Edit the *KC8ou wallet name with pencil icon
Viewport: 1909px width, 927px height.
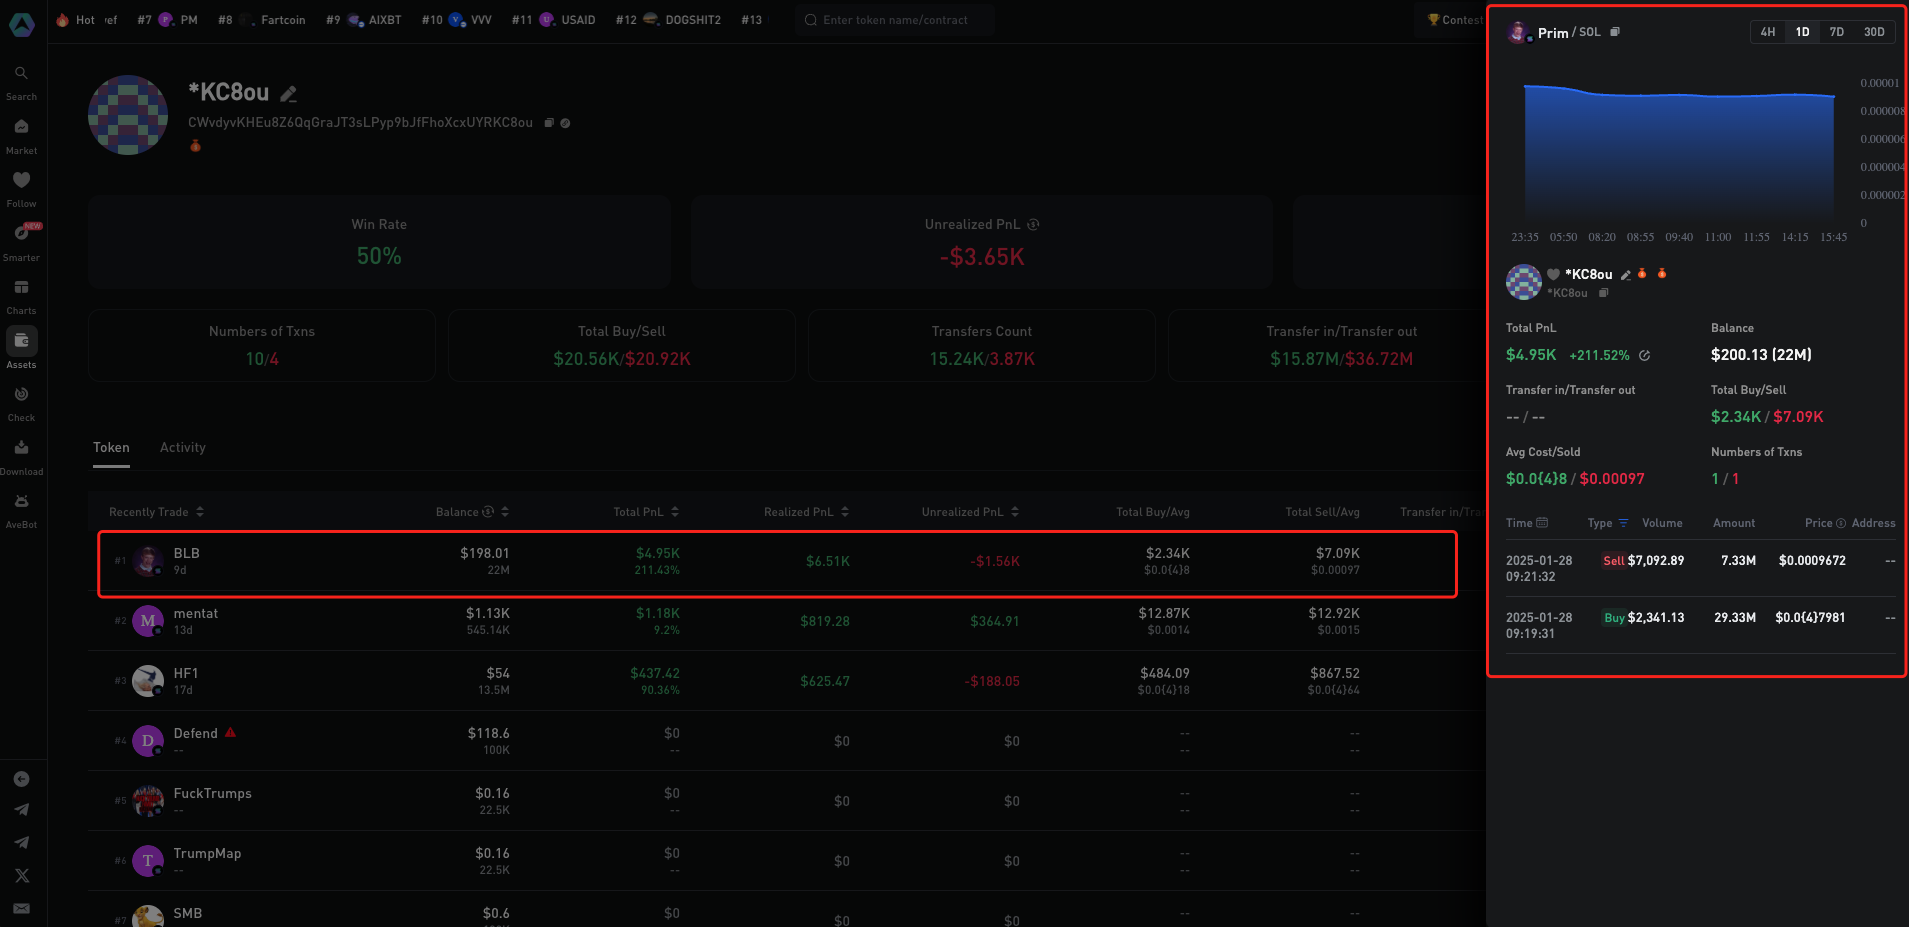click(x=288, y=94)
